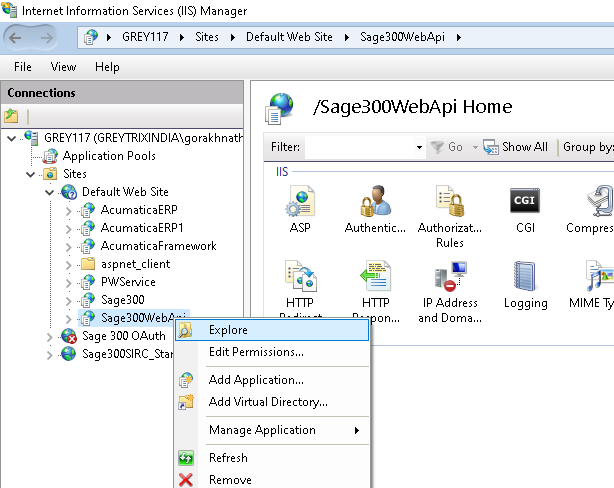Click the green Refresh menu icon
The width and height of the screenshot is (614, 488).
pos(186,458)
